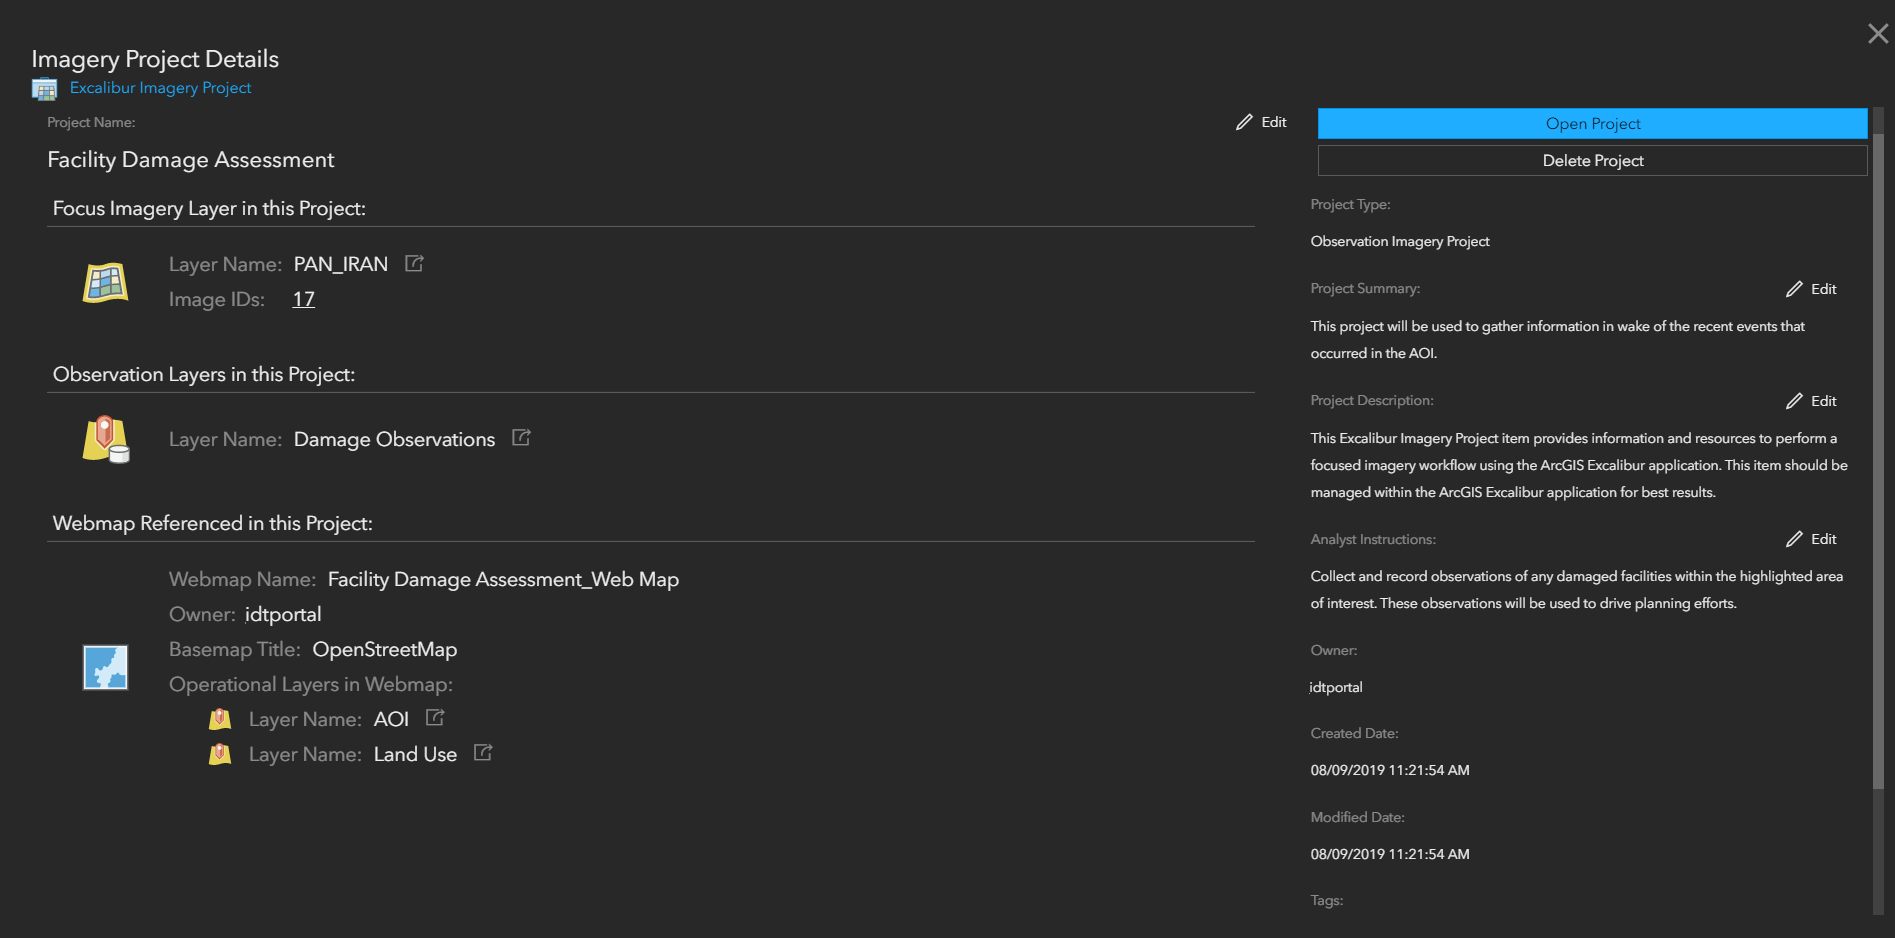Click the pencil icon beside Project Name
This screenshot has height=938, width=1895.
1244,122
